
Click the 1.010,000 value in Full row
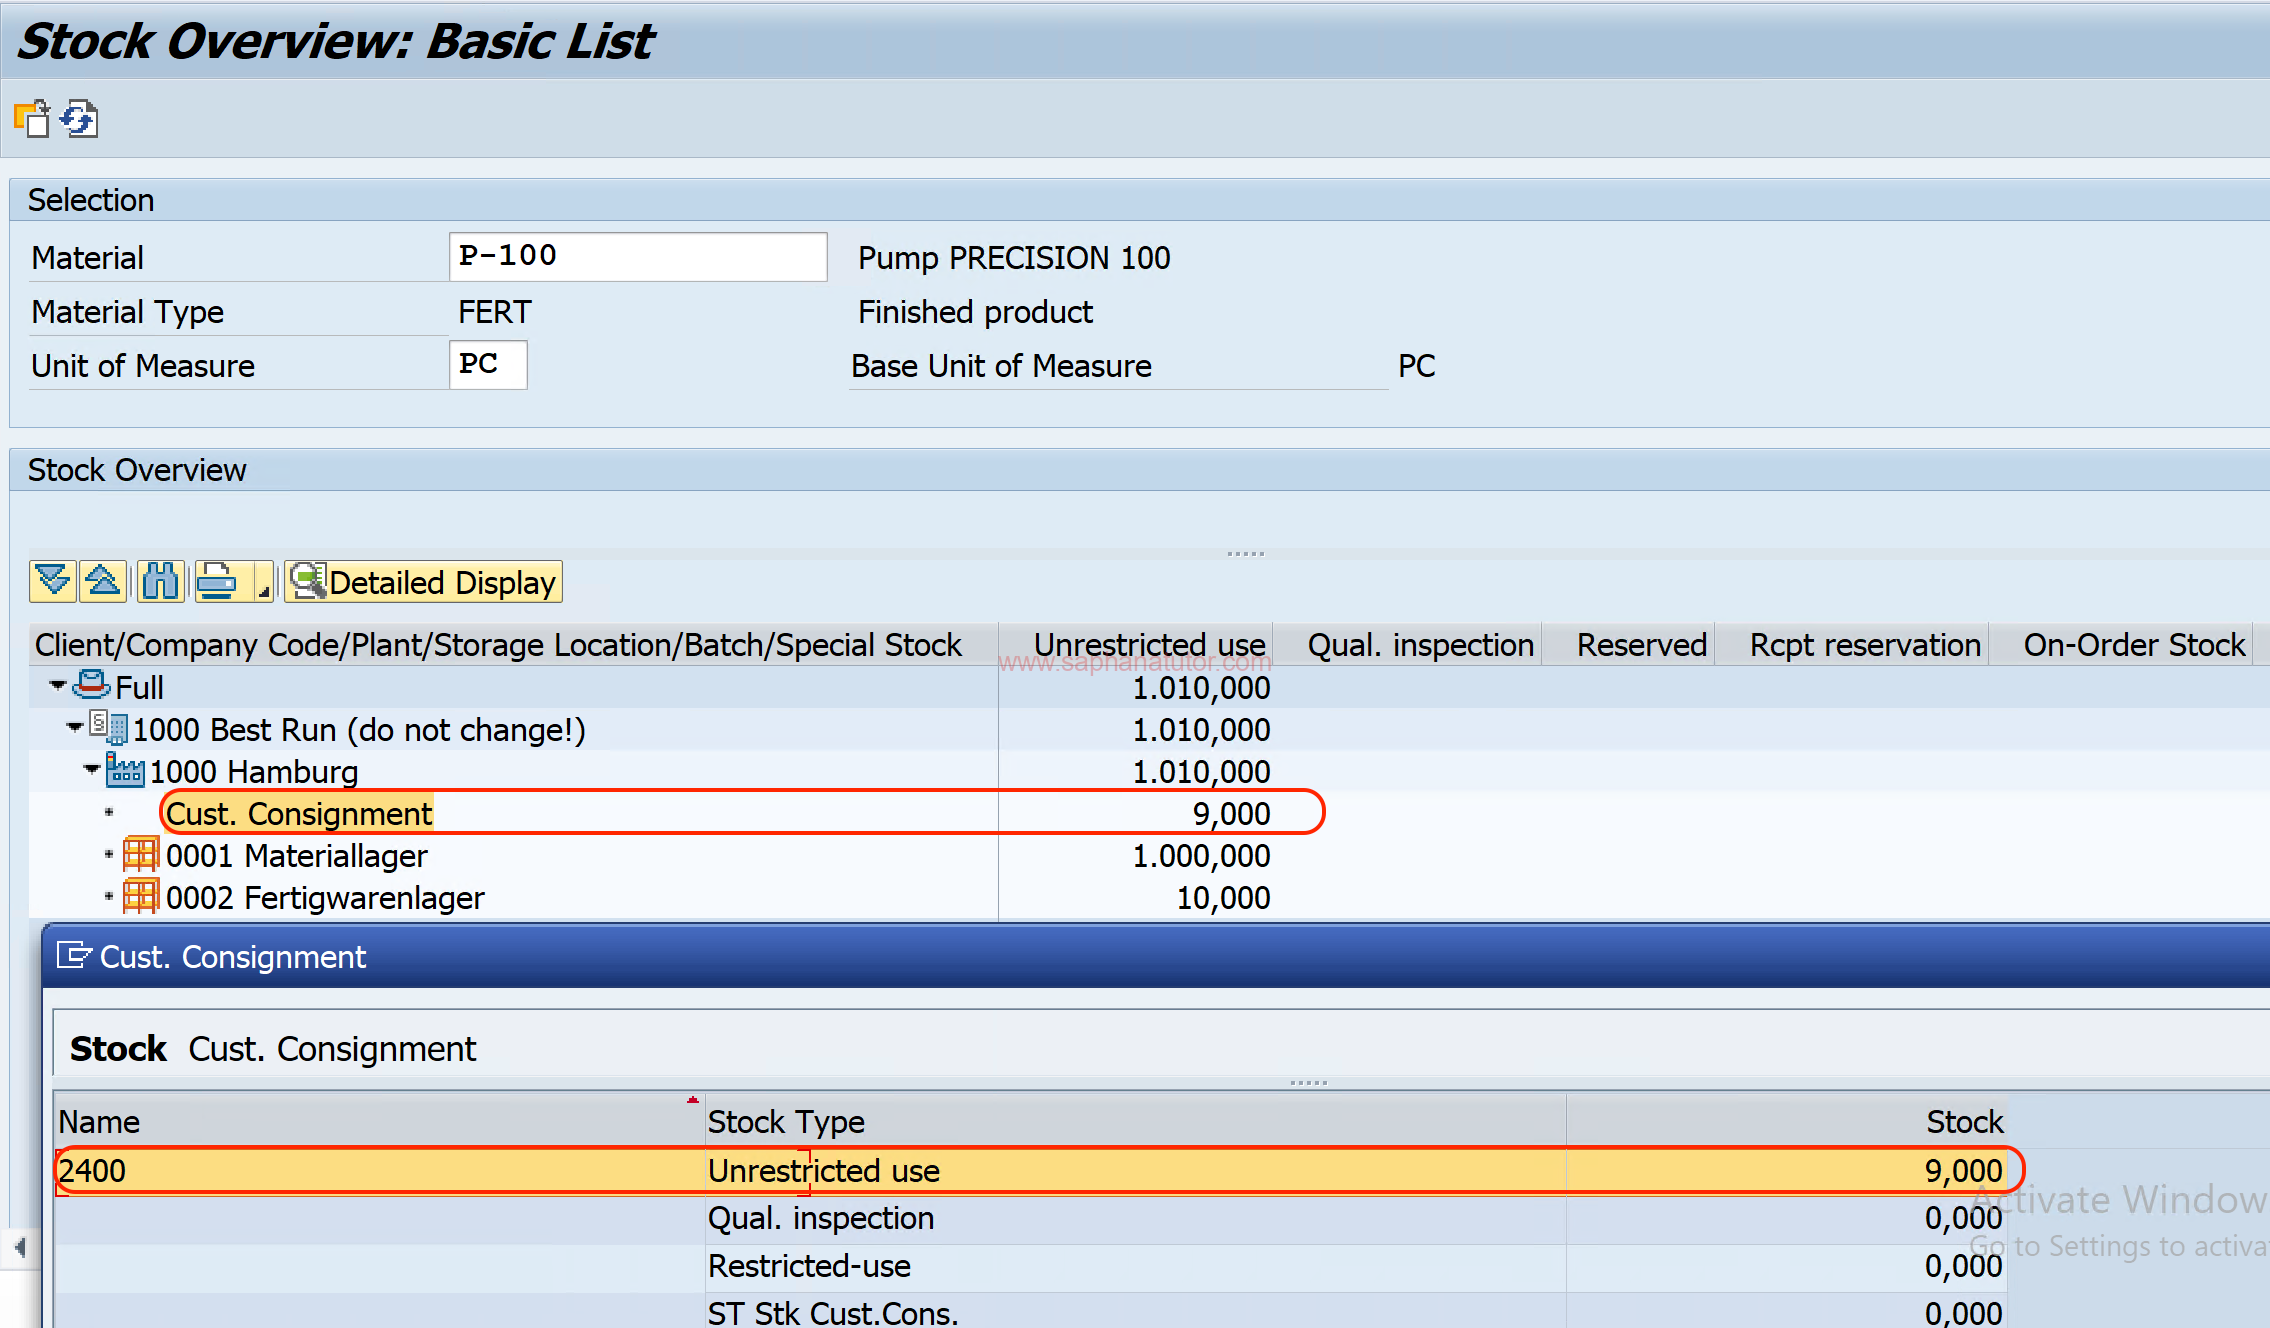[x=1201, y=688]
